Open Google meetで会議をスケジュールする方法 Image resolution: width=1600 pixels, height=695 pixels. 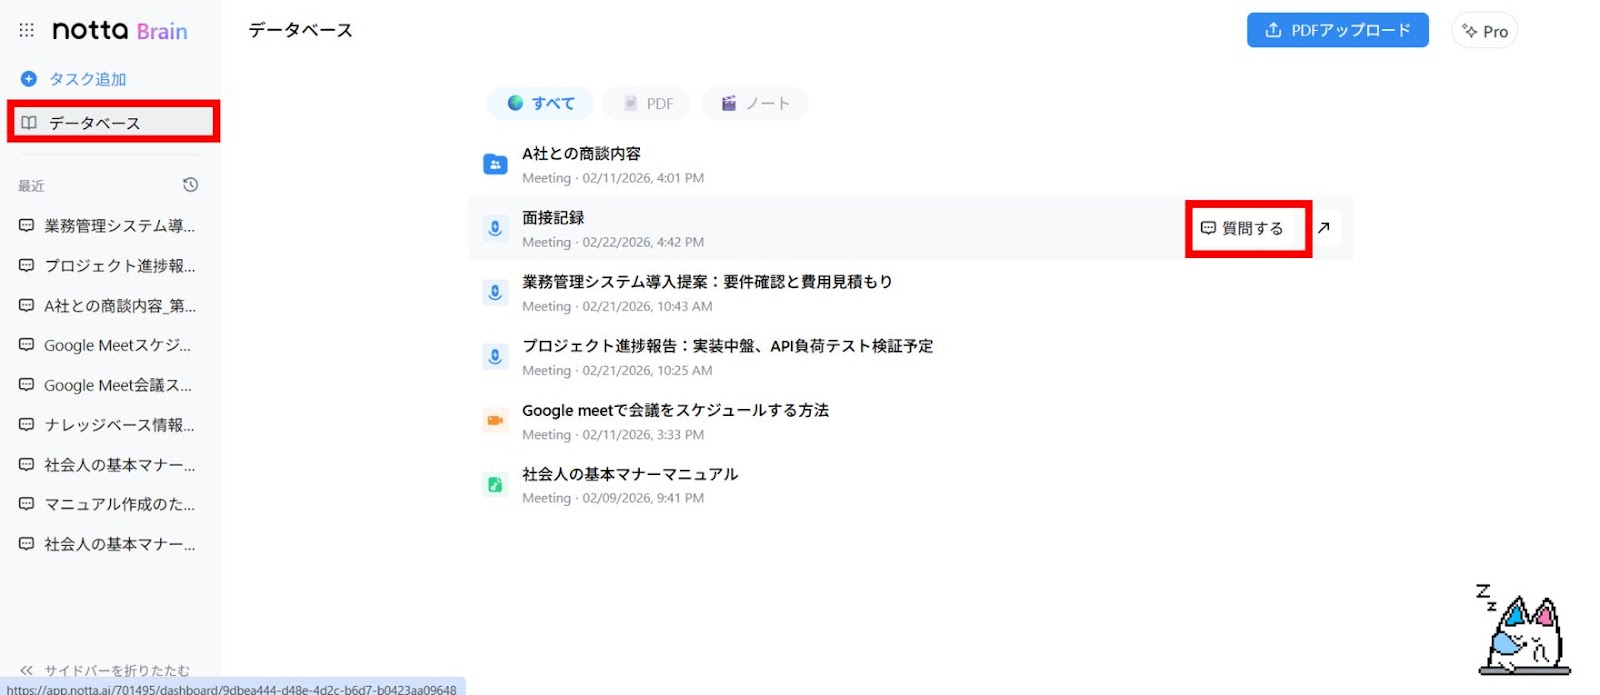pos(911,420)
